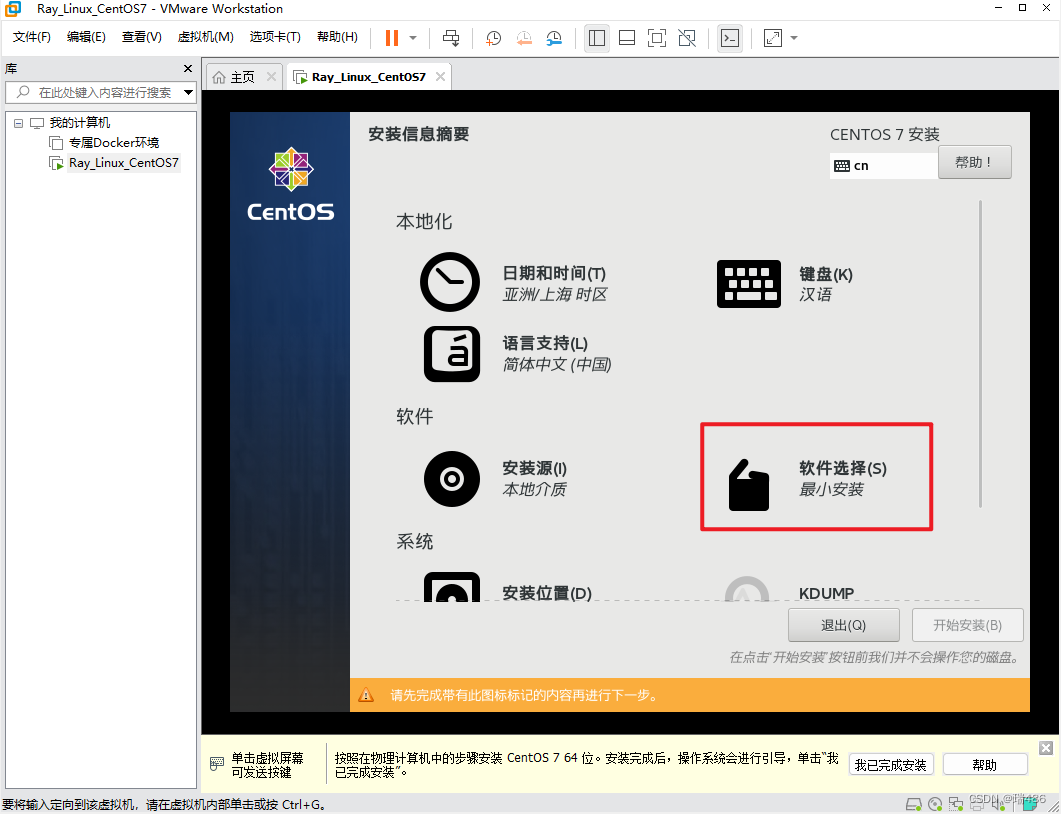
Task: Expand the suspend button dropdown arrow
Action: click(x=411, y=38)
